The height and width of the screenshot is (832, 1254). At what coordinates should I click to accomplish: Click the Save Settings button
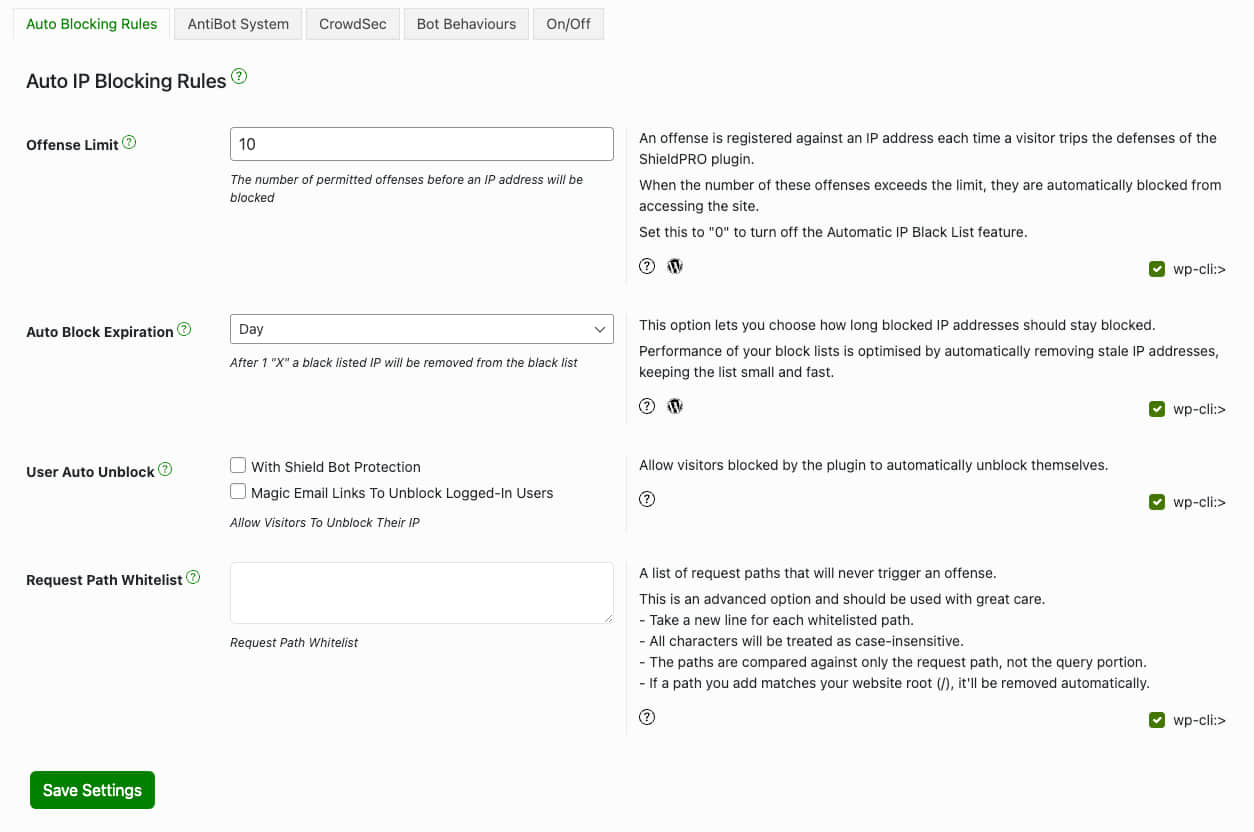coord(92,789)
